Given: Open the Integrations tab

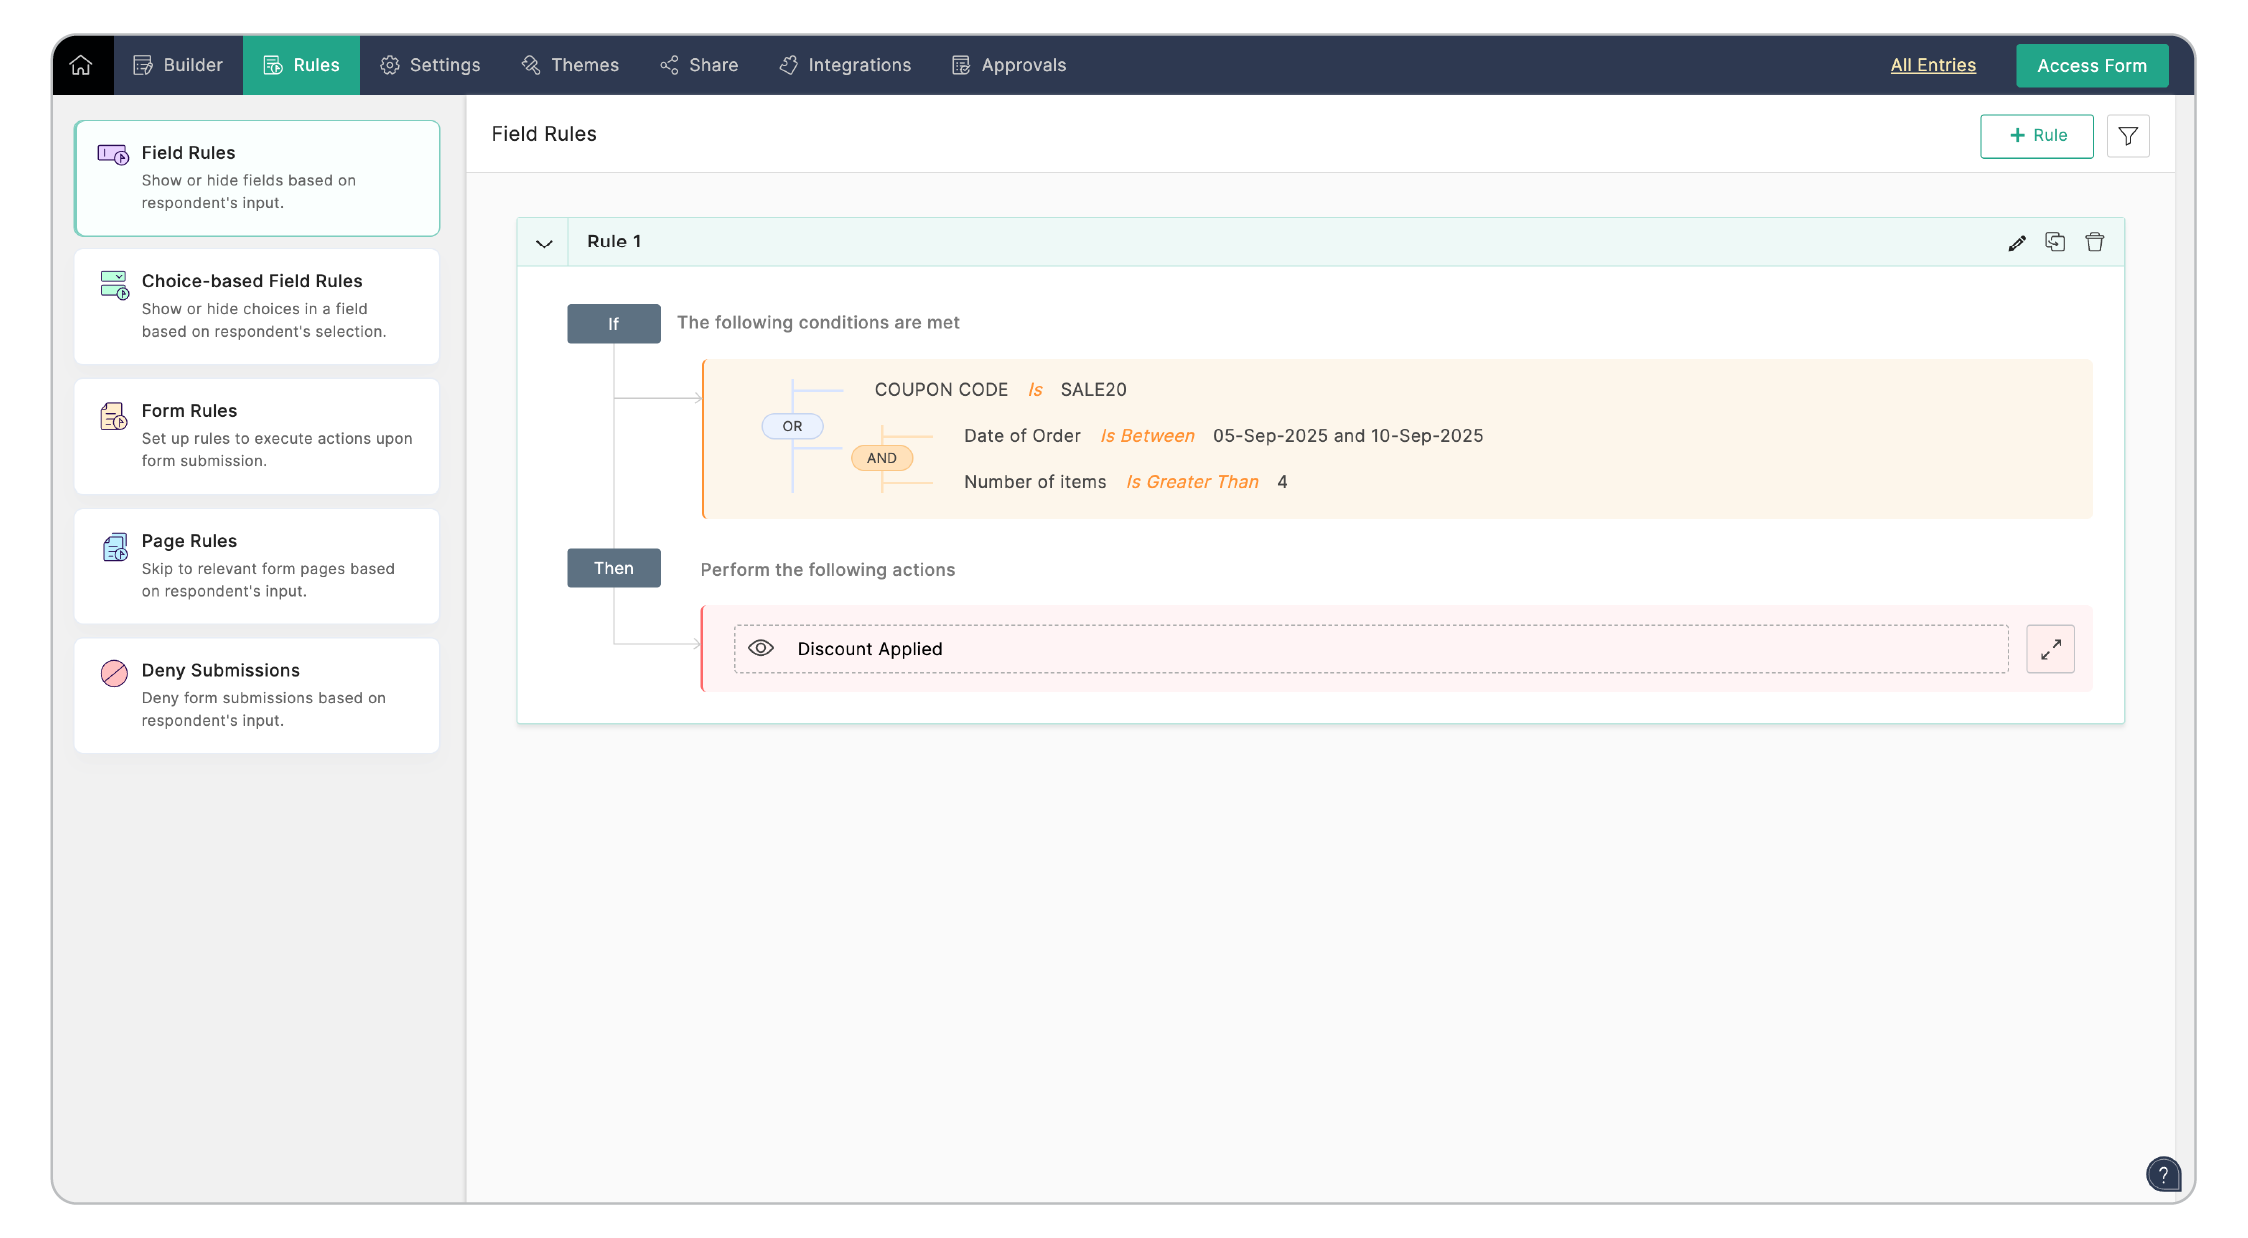Looking at the screenshot, I should [x=845, y=65].
